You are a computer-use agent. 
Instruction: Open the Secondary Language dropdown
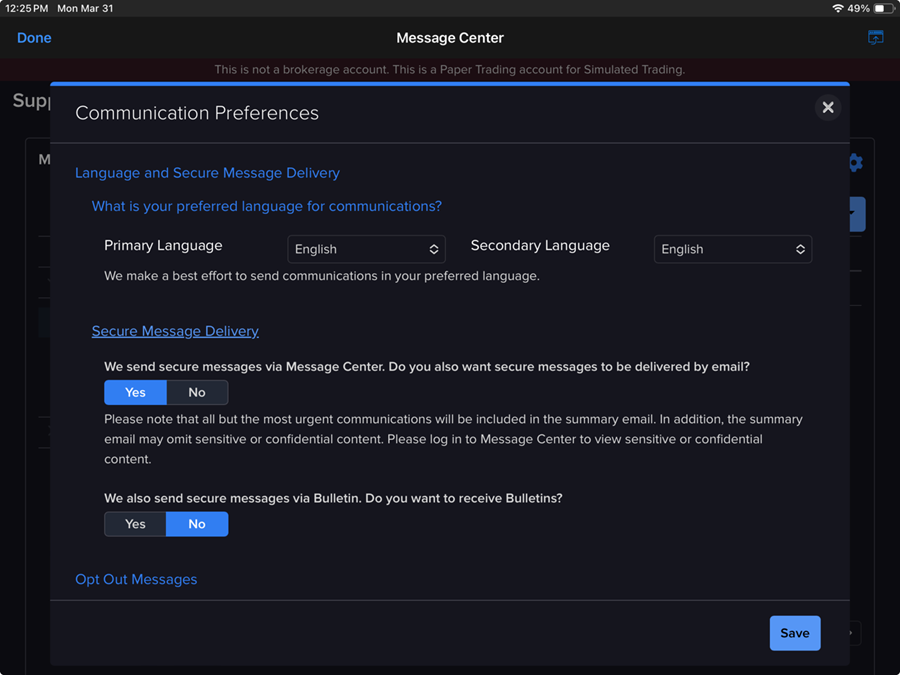point(733,249)
